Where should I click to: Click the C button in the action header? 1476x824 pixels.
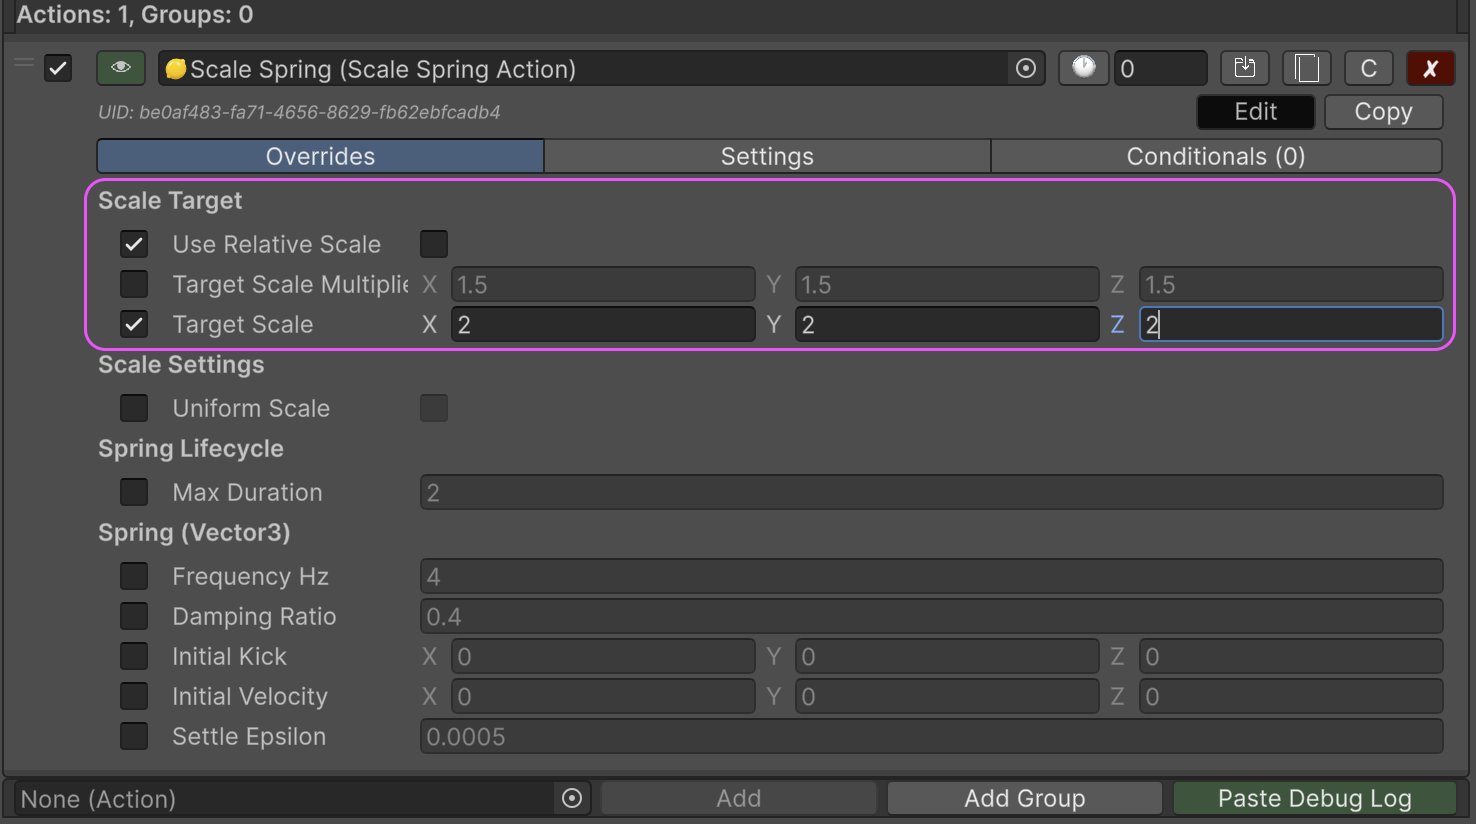tap(1368, 68)
